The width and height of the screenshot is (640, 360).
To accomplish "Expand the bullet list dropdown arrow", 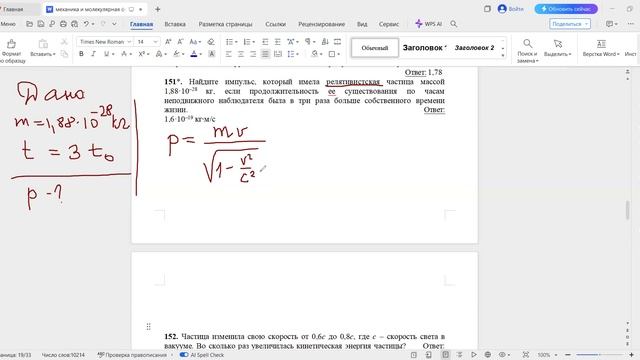I will (x=236, y=42).
